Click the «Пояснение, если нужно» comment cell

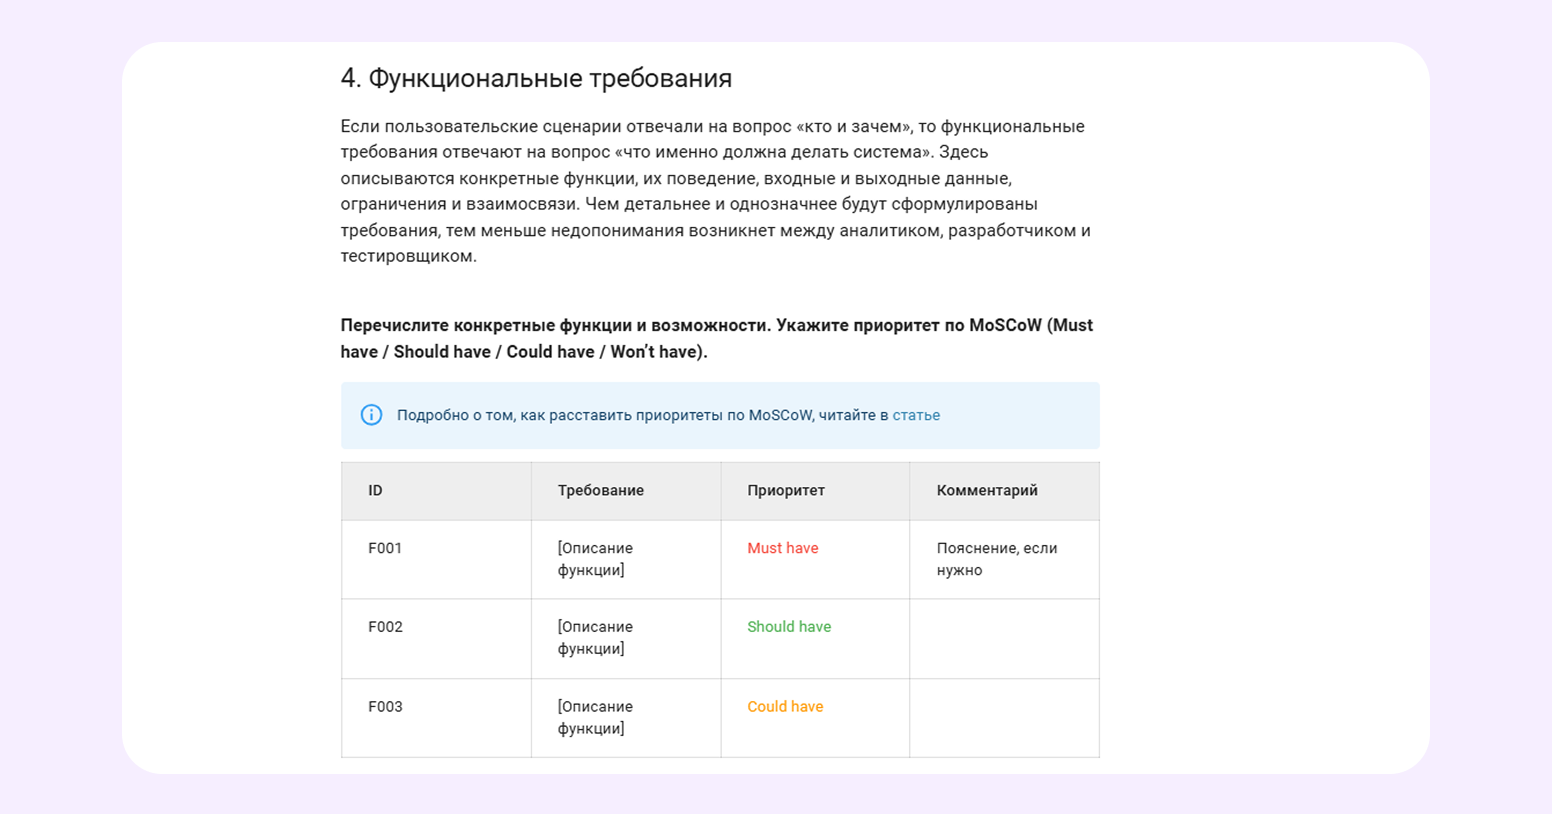[x=996, y=559]
